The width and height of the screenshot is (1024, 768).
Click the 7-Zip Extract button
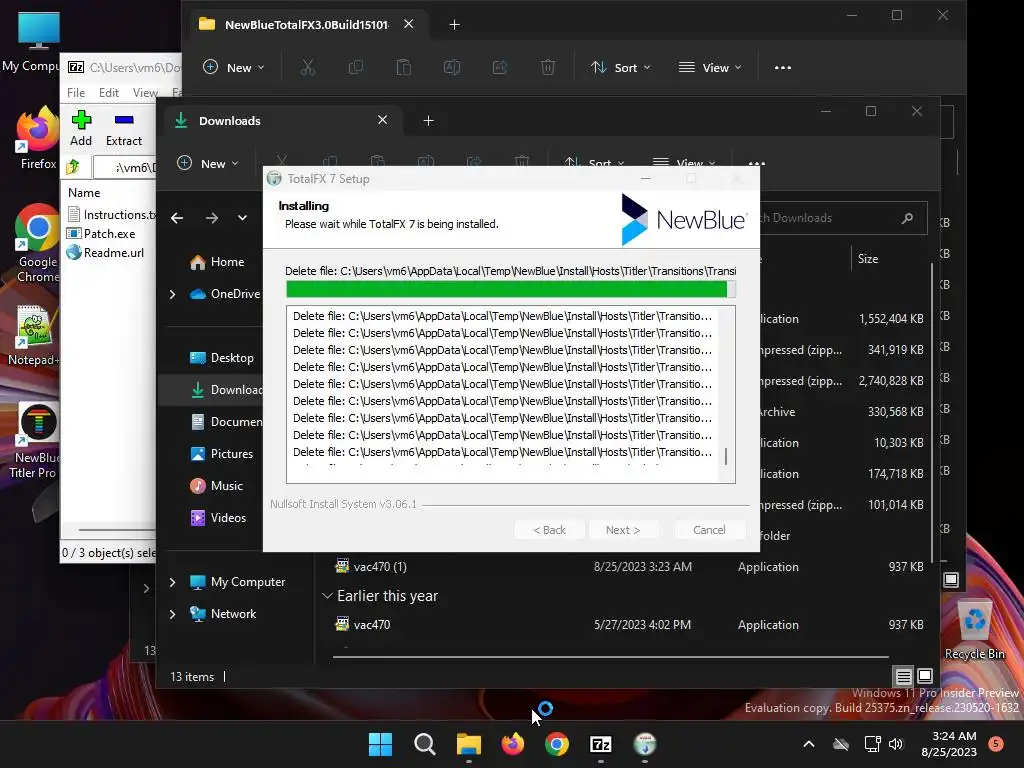[x=123, y=129]
